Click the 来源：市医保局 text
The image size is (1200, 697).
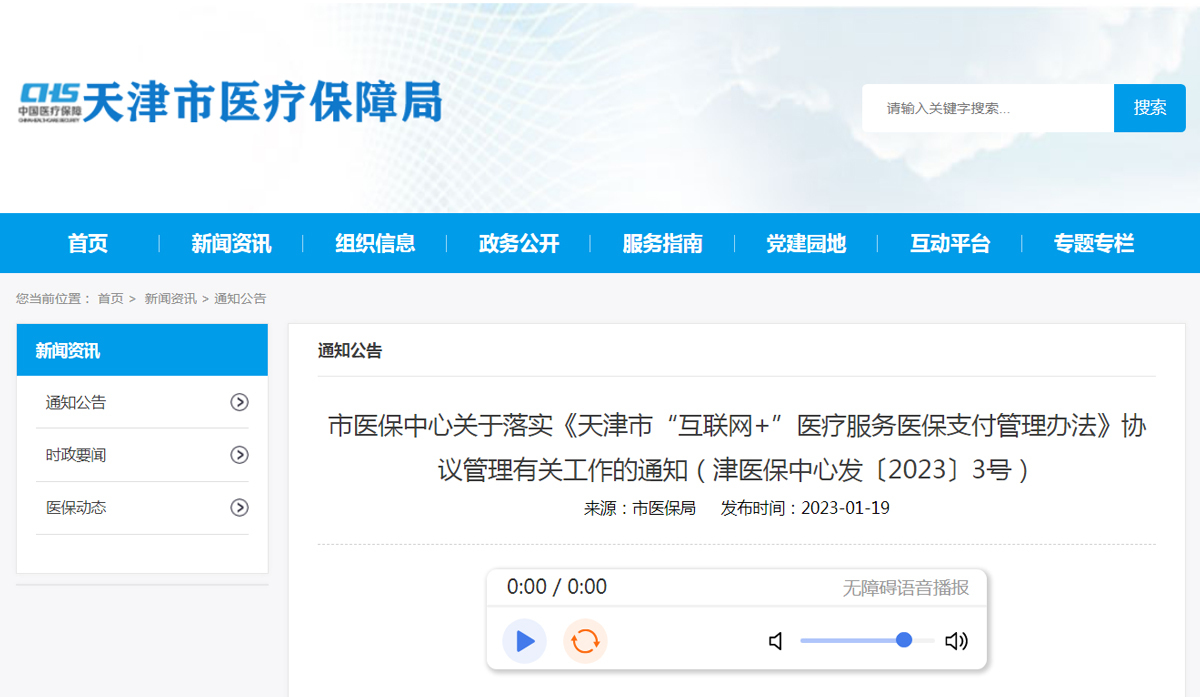(640, 508)
